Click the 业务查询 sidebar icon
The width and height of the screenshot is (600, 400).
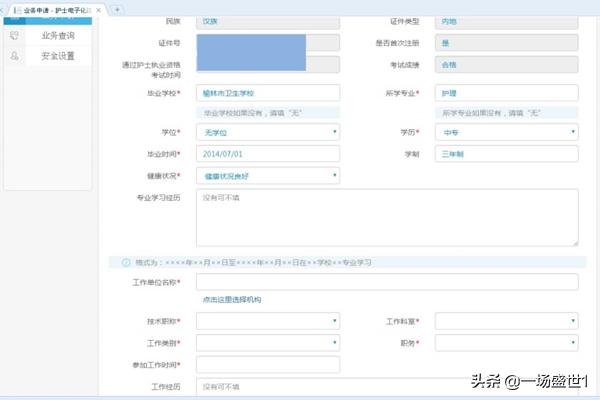coord(14,35)
